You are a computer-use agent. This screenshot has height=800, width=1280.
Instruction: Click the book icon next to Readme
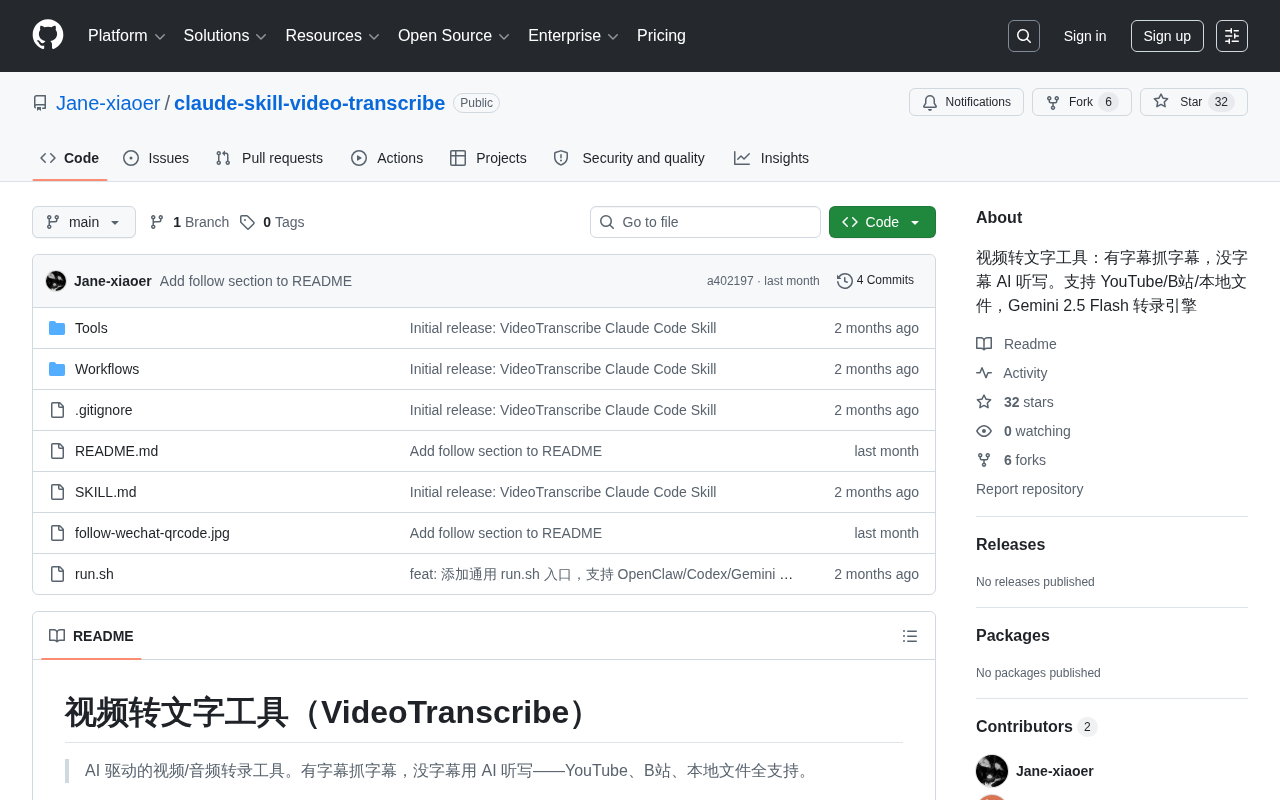[984, 344]
